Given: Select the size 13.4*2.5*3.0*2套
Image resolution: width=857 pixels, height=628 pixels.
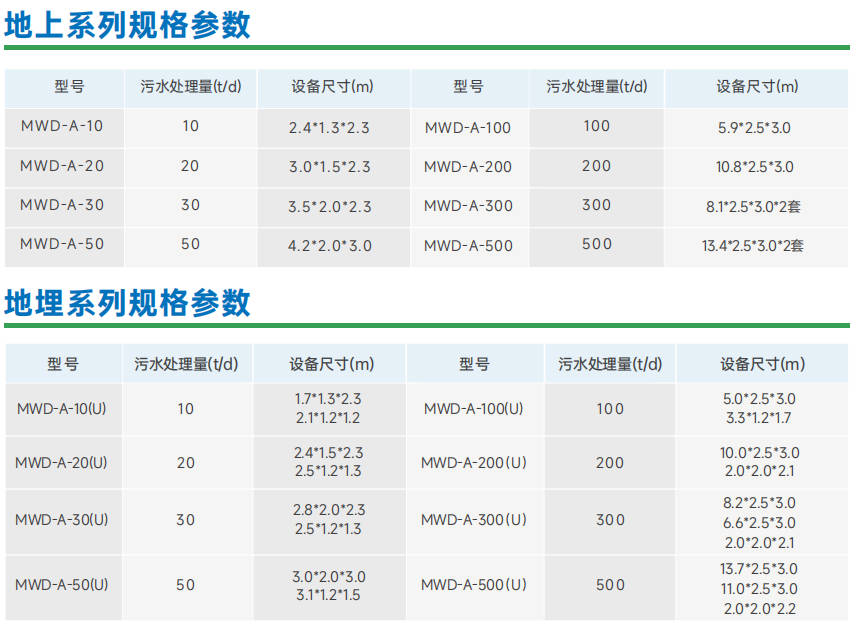Looking at the screenshot, I should (x=753, y=246).
